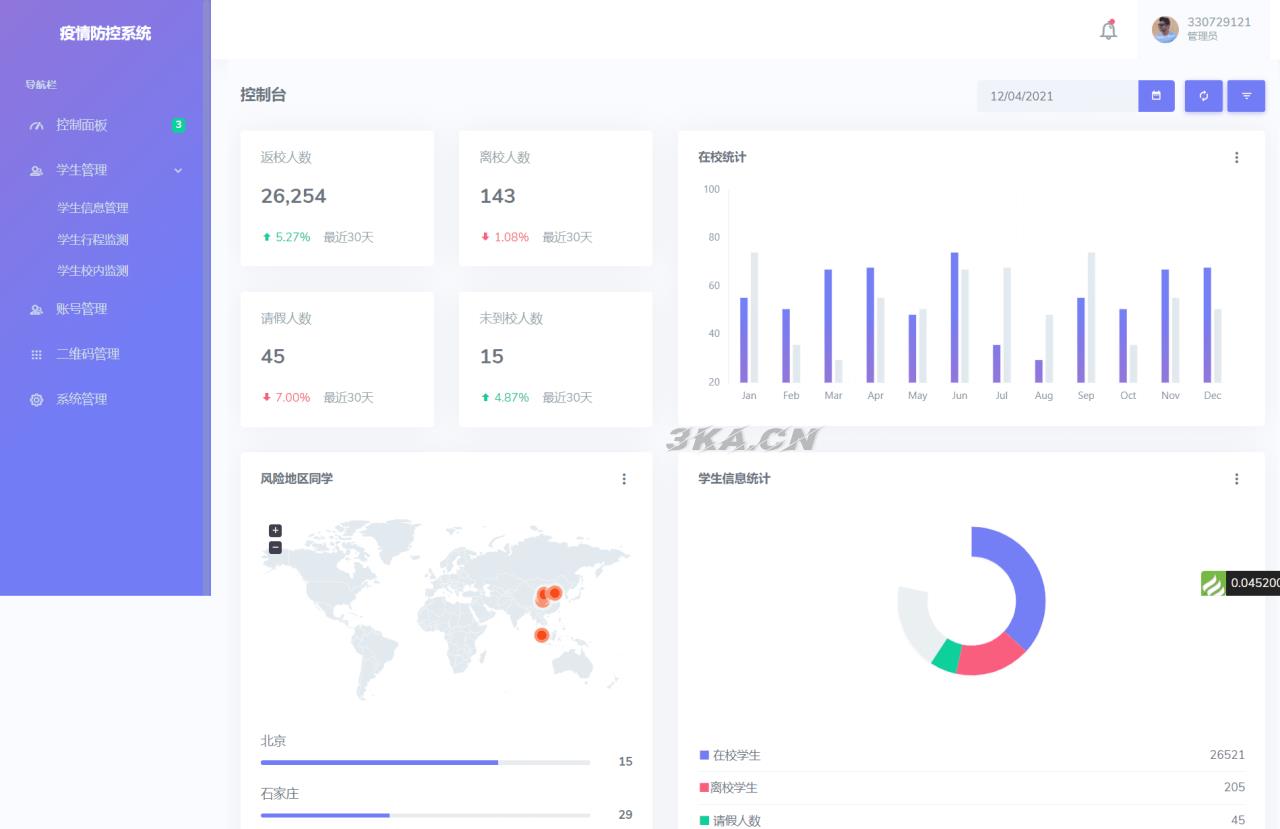Navigate to 学生行程监测 in the sidebar
The image size is (1280, 829).
92,240
